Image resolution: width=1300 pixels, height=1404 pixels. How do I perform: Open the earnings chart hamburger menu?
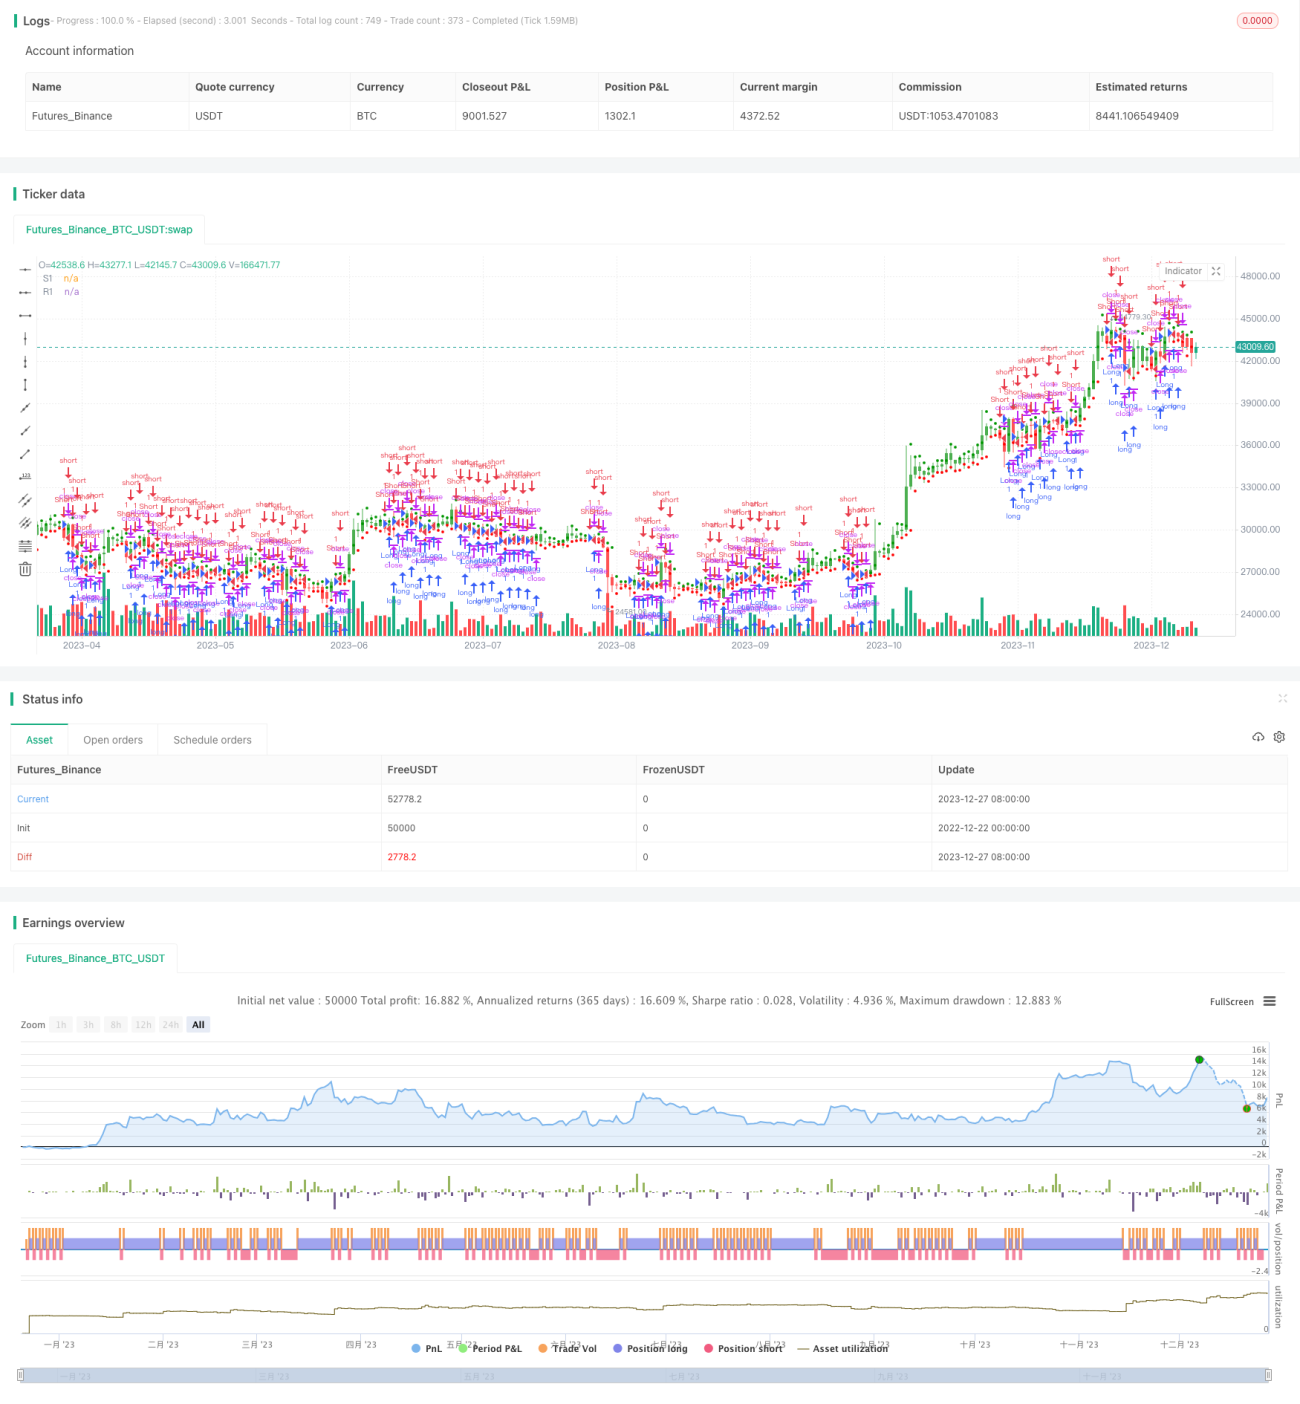point(1269,1001)
